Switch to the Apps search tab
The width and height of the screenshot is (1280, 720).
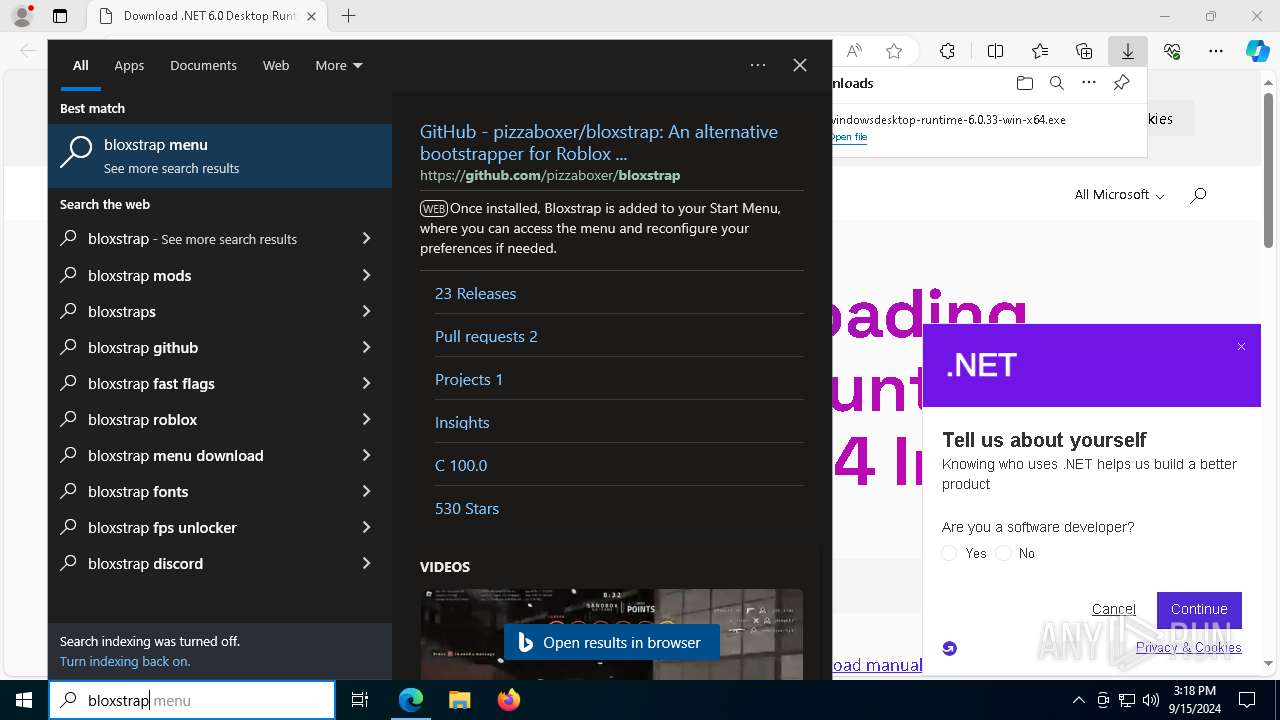click(x=129, y=65)
